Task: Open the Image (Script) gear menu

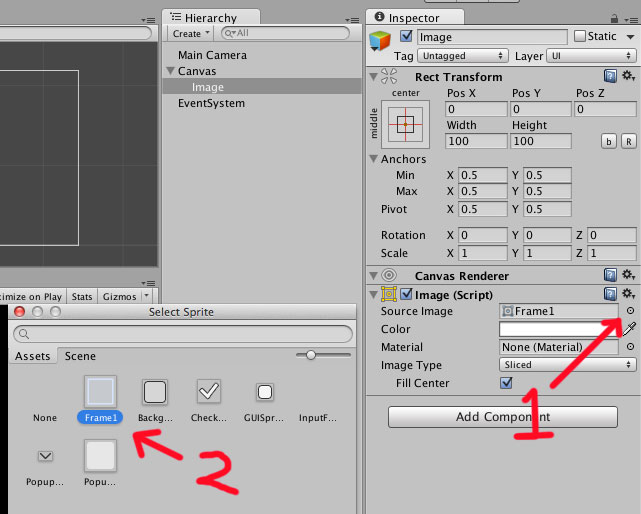Action: [628, 294]
